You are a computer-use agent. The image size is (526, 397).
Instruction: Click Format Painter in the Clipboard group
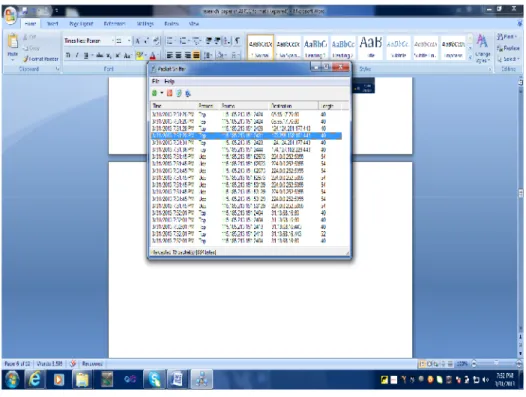[x=41, y=59]
